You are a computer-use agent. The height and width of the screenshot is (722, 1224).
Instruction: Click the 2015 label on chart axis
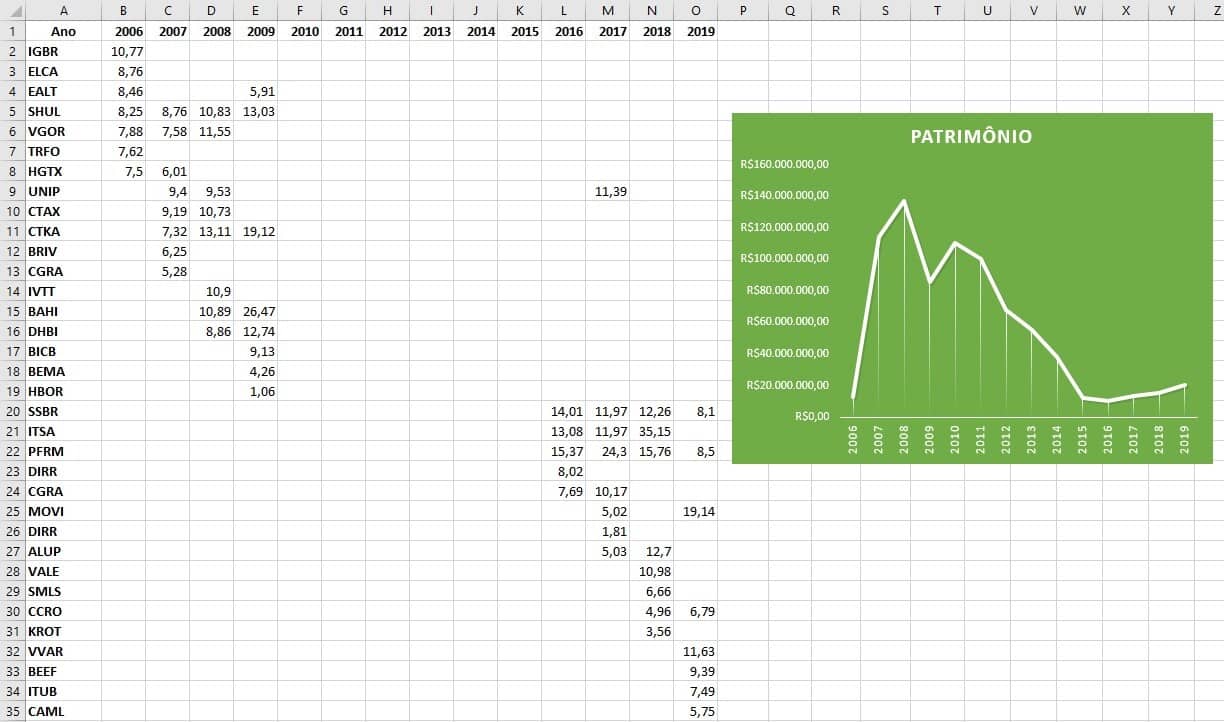(1082, 440)
